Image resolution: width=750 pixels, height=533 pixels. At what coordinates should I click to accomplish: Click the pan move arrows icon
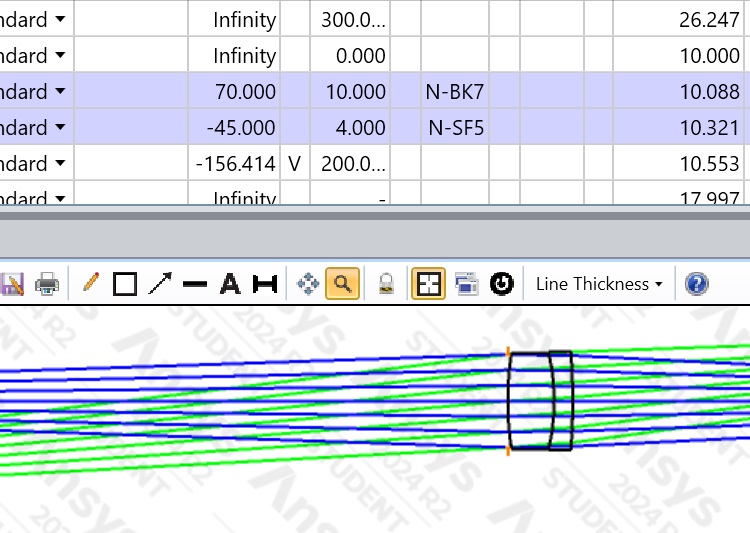tap(308, 284)
